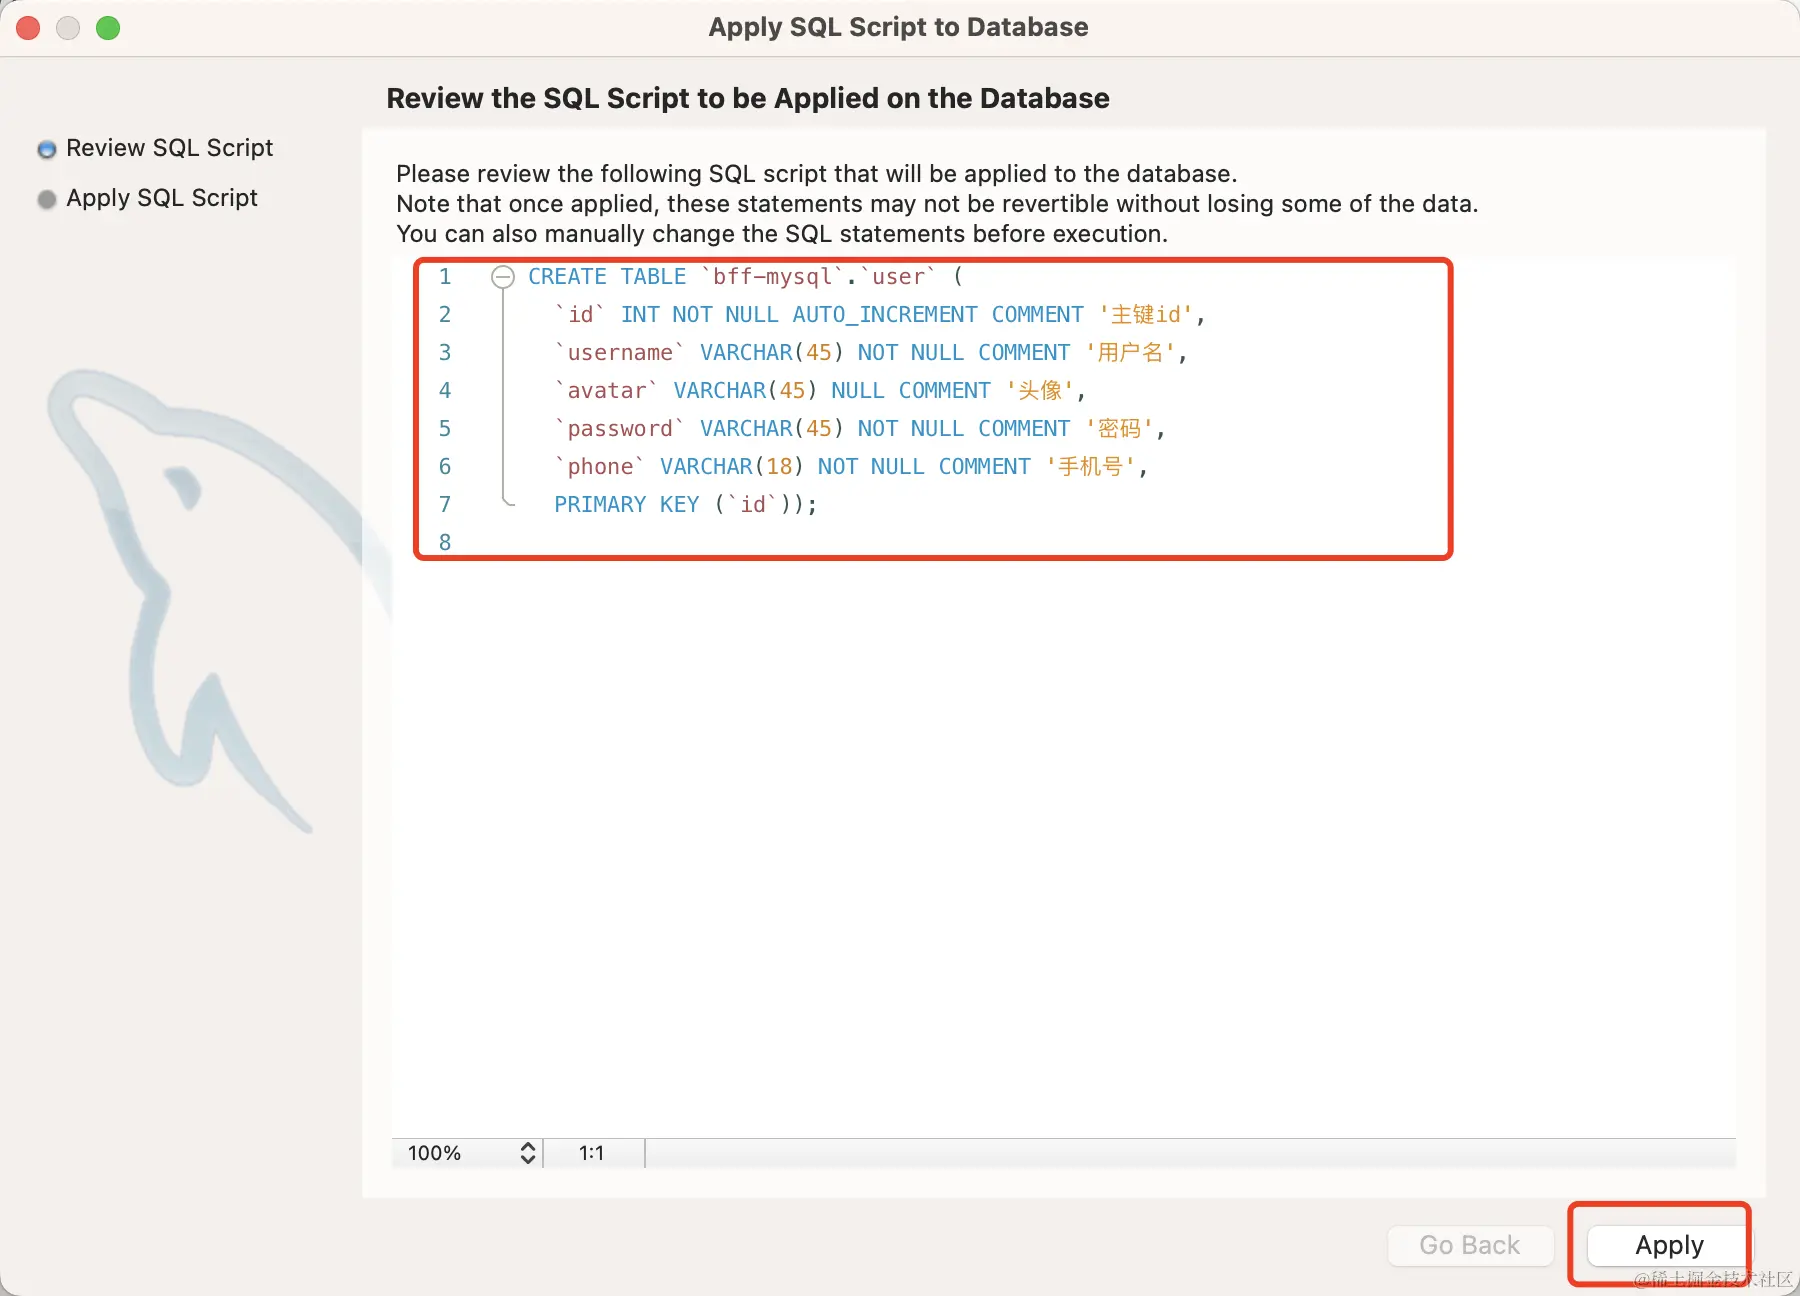Click the PRIMARY KEY line in the editor
This screenshot has height=1296, width=1800.
pos(680,504)
